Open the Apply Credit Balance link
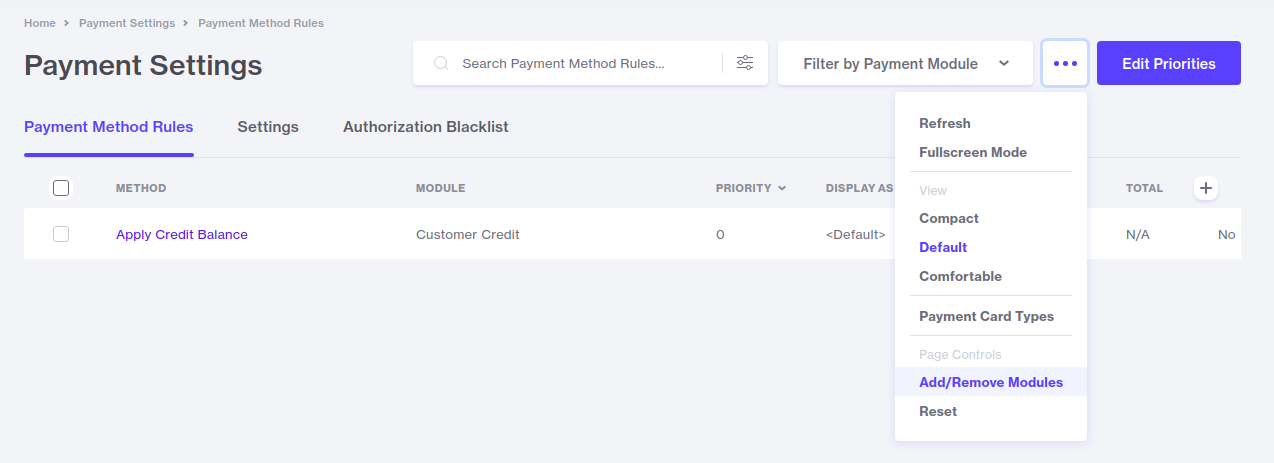1274x463 pixels. click(x=182, y=234)
